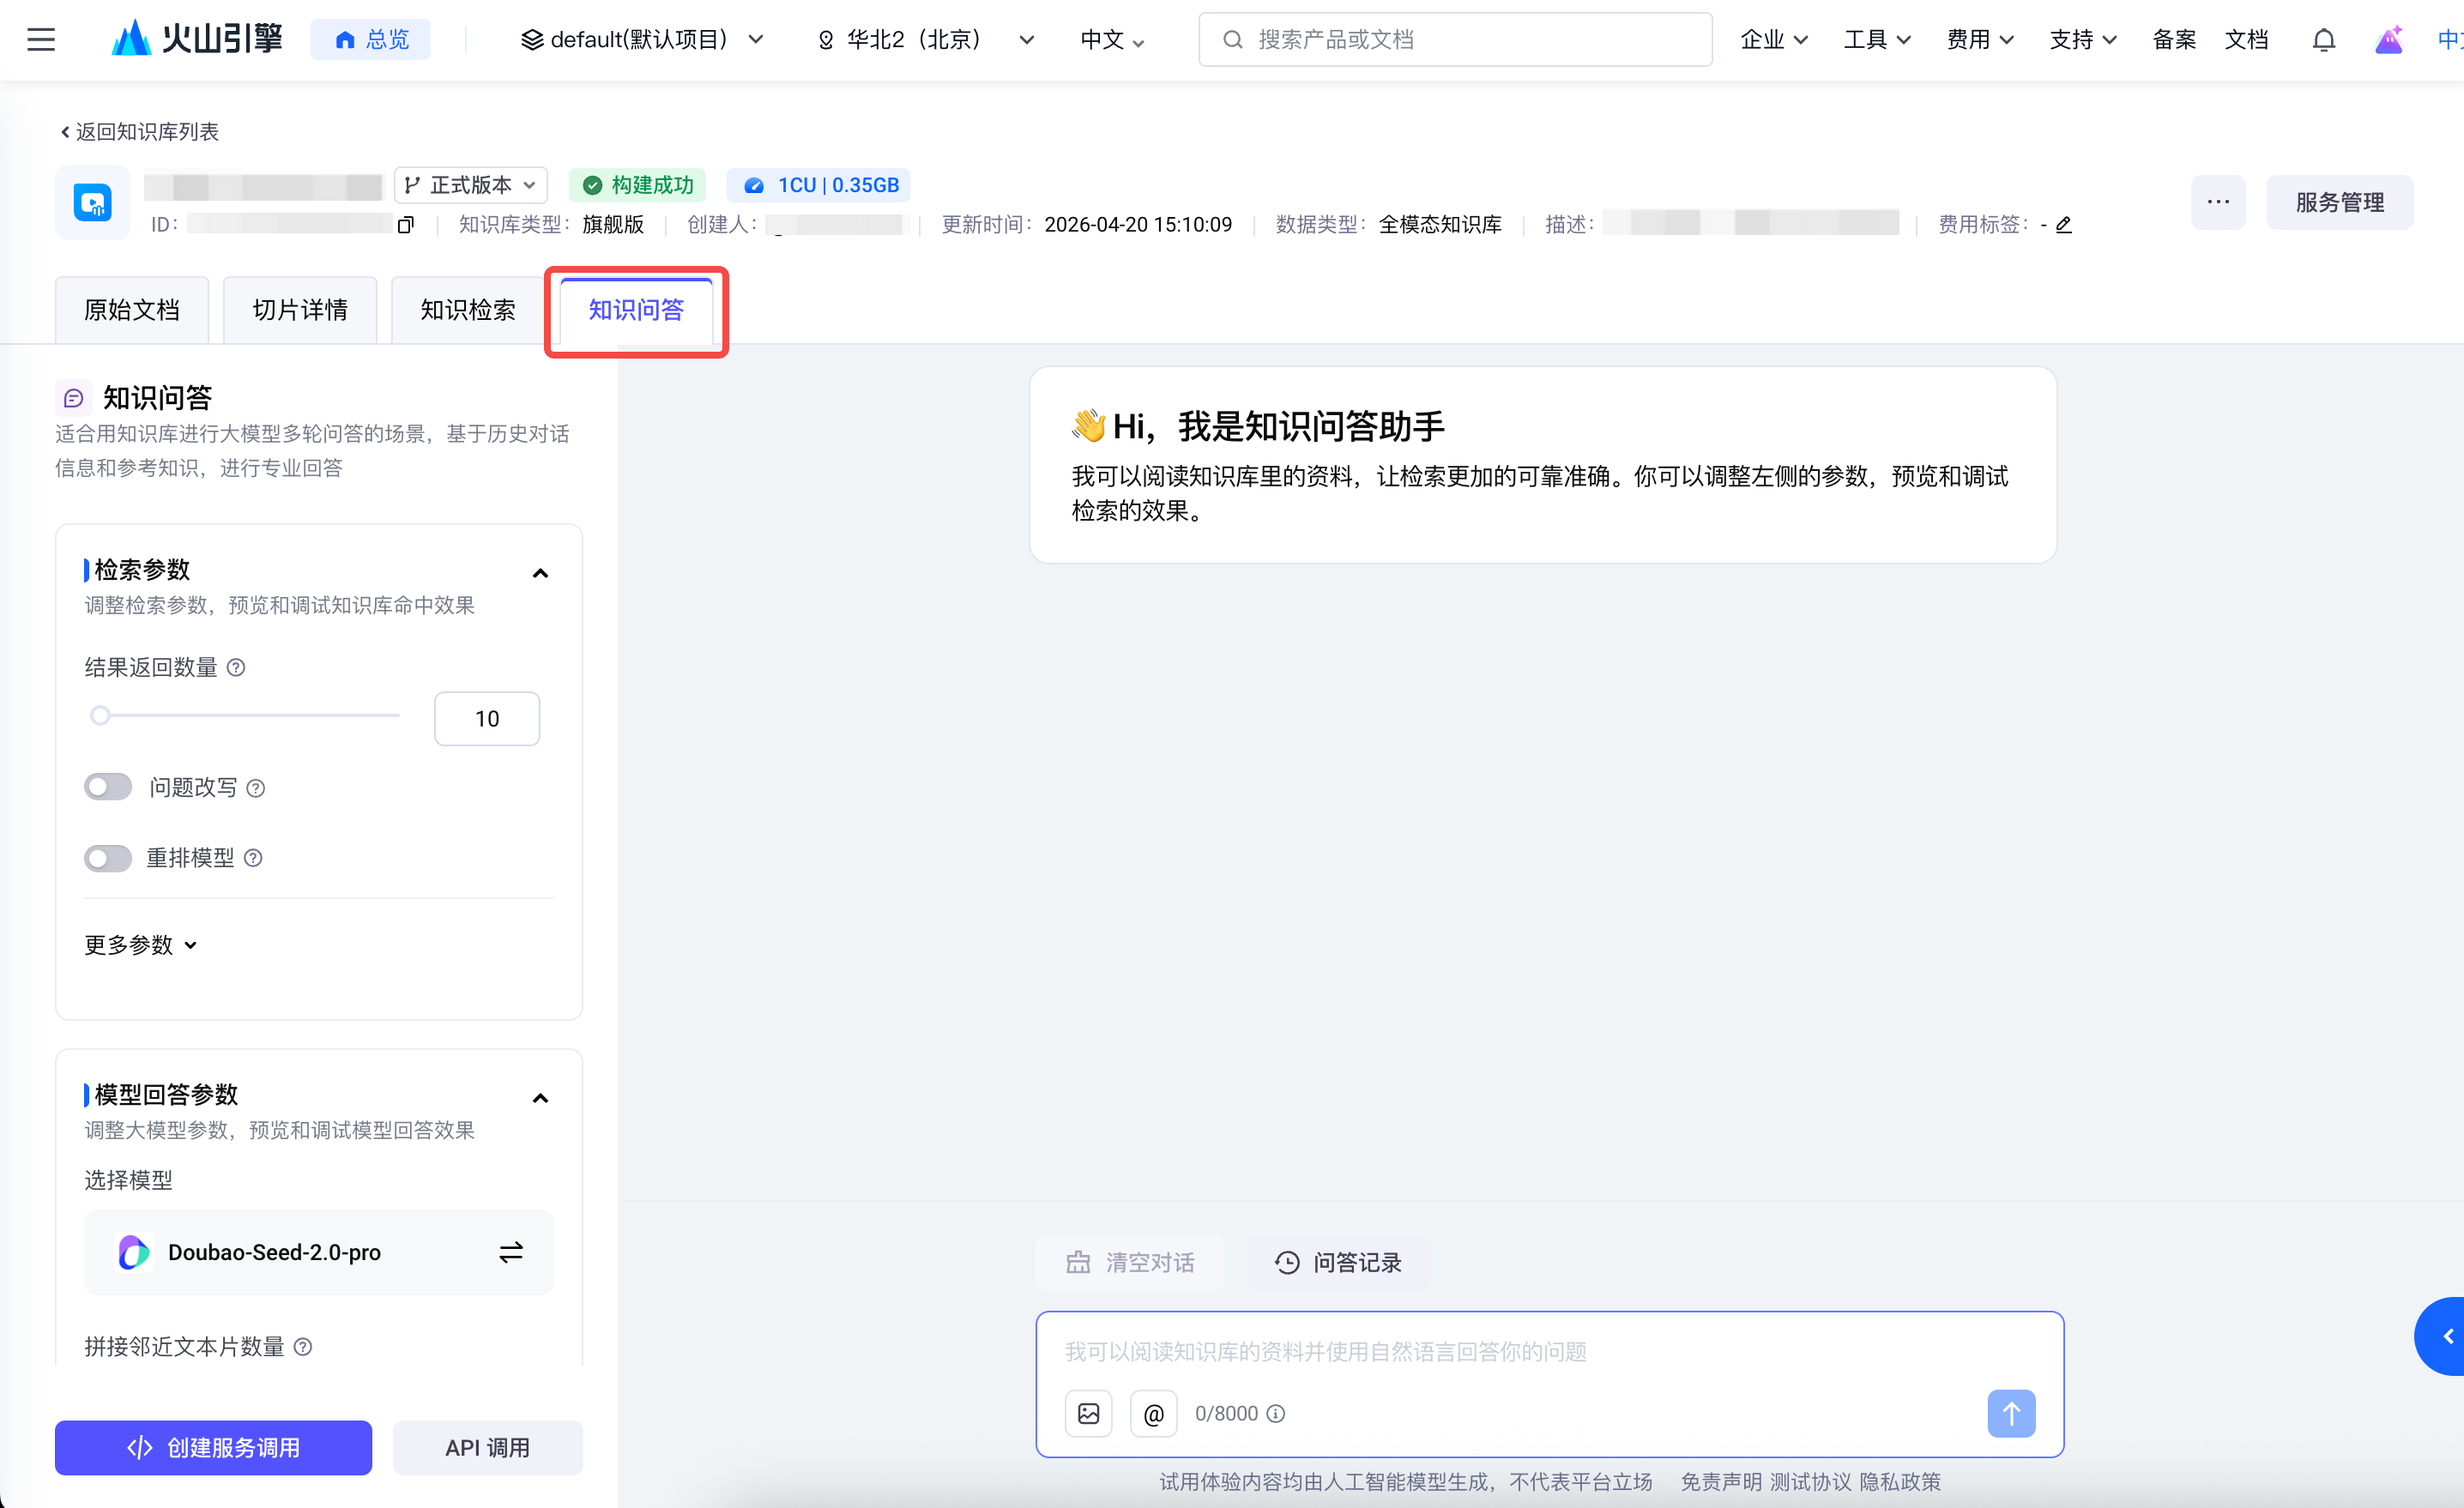Go back via 返回知识库列表 link
The height and width of the screenshot is (1508, 2464).
(x=139, y=132)
